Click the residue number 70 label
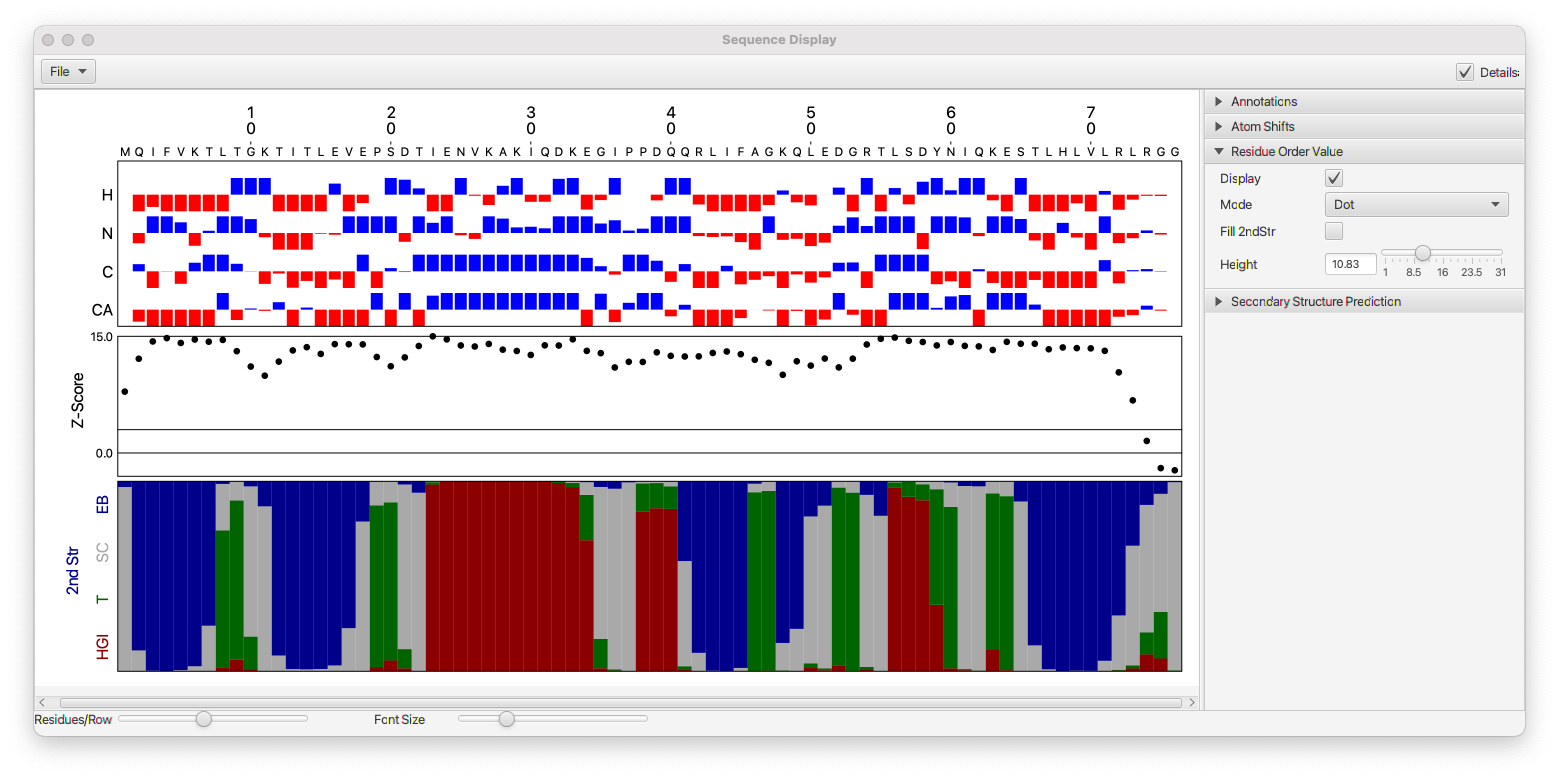1559x778 pixels. pyautogui.click(x=1091, y=120)
